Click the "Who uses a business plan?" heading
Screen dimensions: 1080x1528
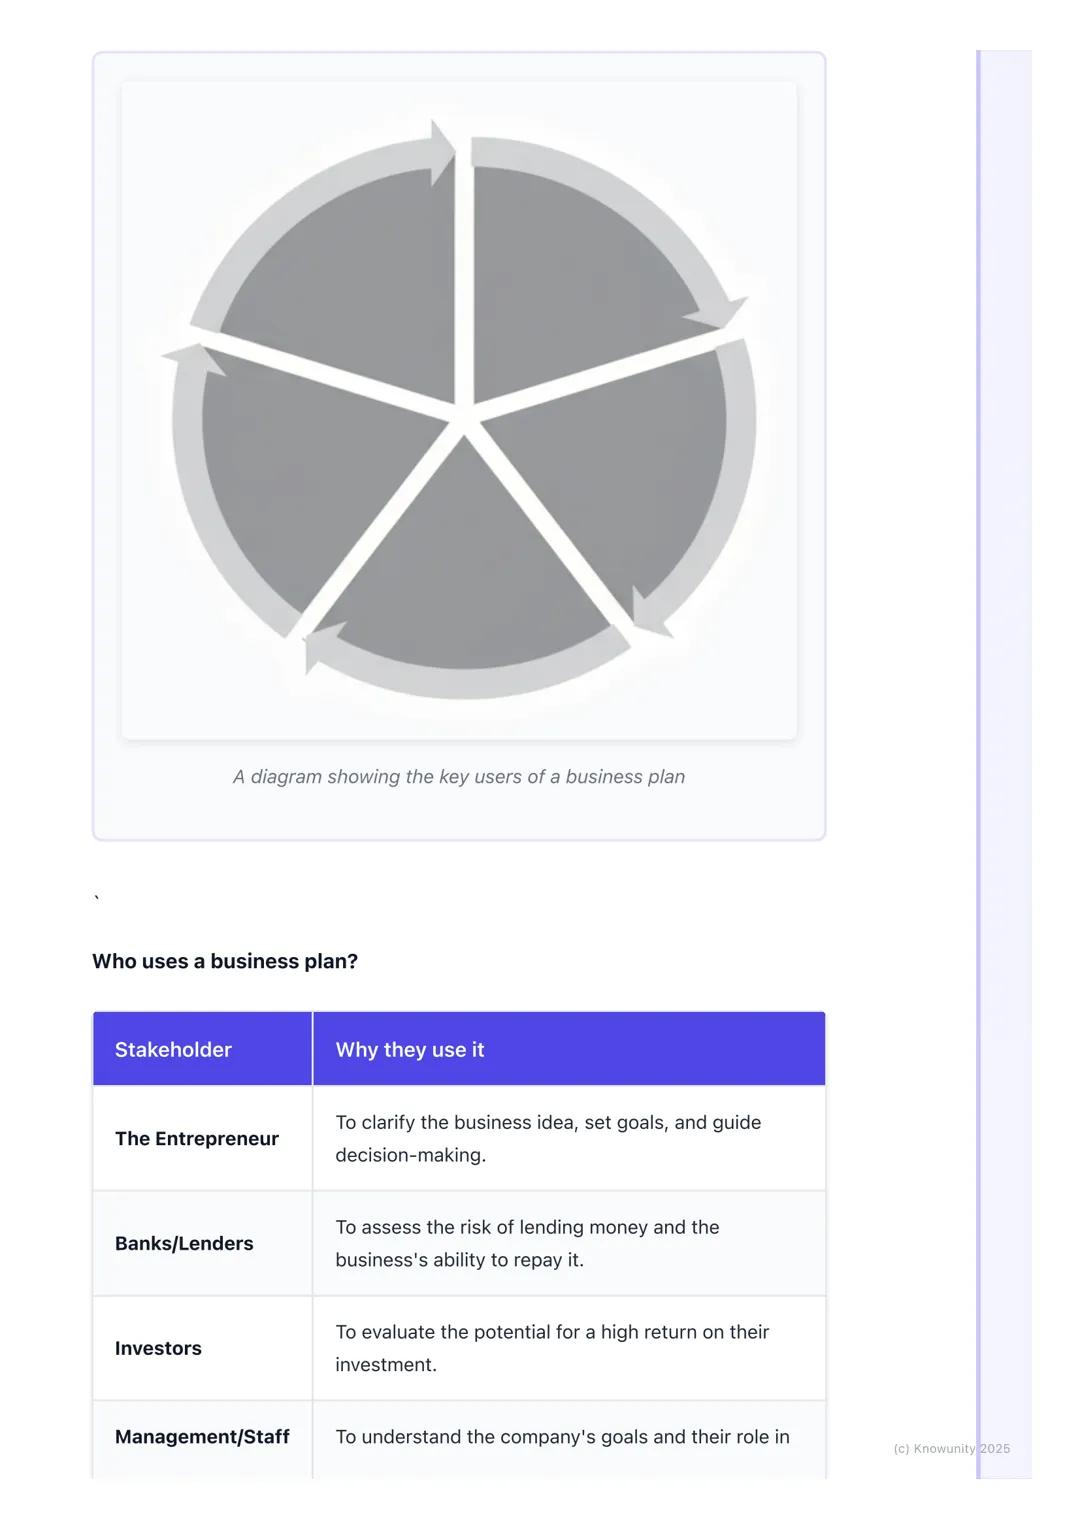[x=225, y=961]
